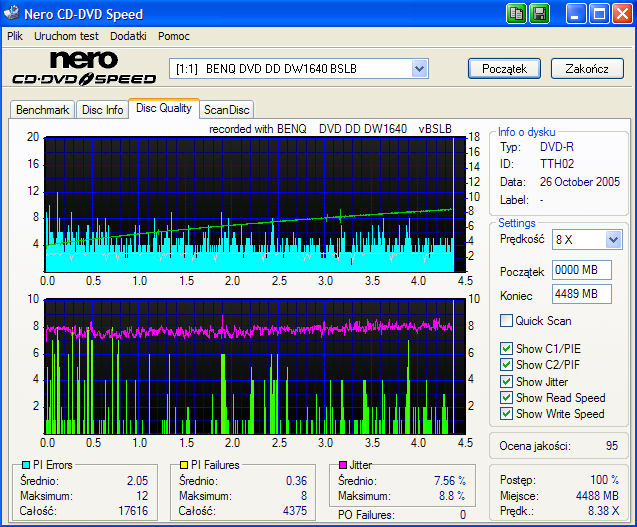Switch to the Disc Info tab
This screenshot has height=527, width=637.
click(x=102, y=110)
